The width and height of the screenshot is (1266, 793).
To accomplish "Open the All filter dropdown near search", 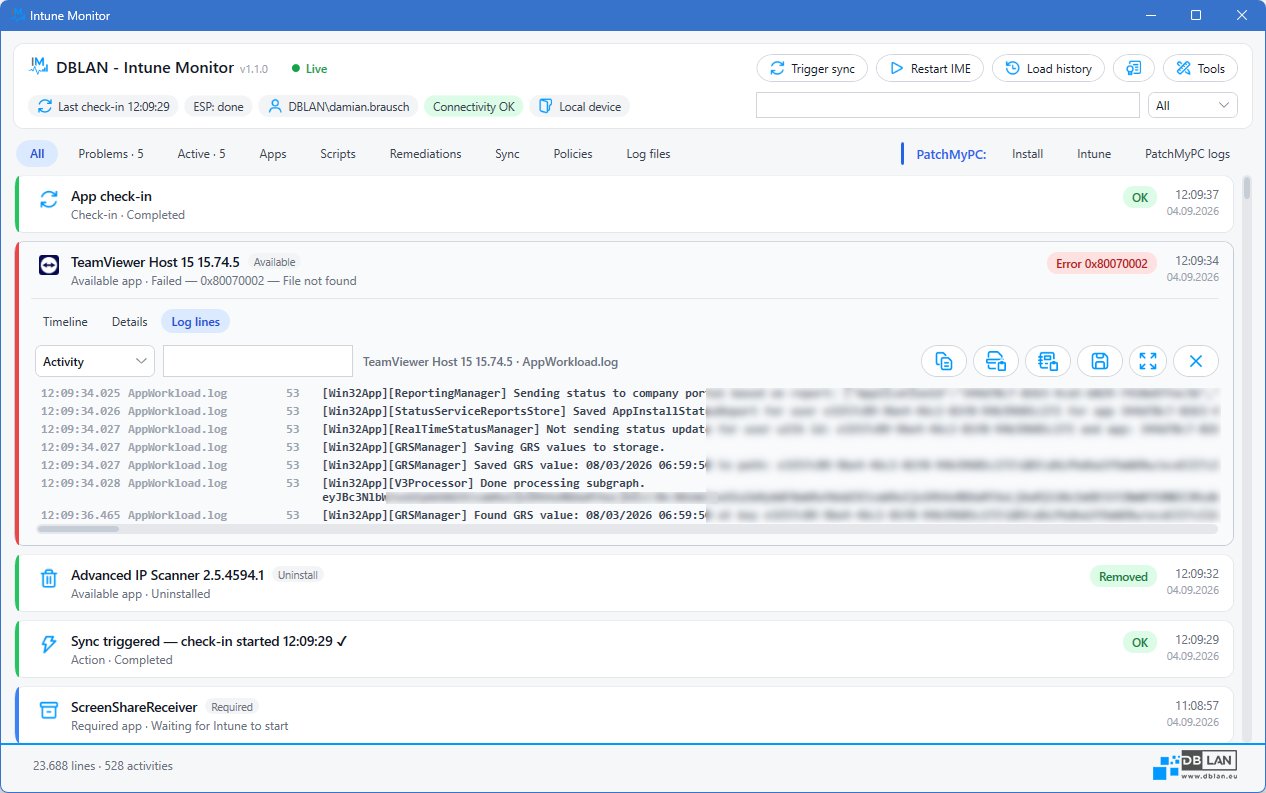I will 1193,105.
